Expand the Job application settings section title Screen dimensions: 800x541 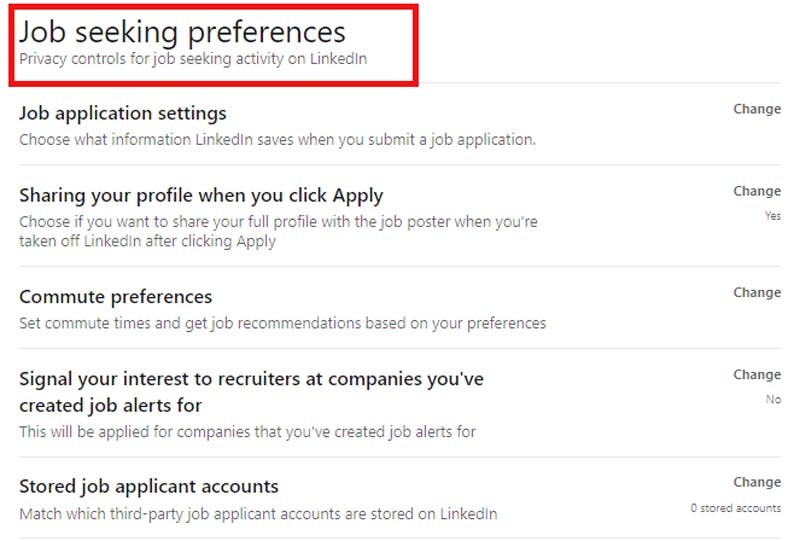[123, 113]
